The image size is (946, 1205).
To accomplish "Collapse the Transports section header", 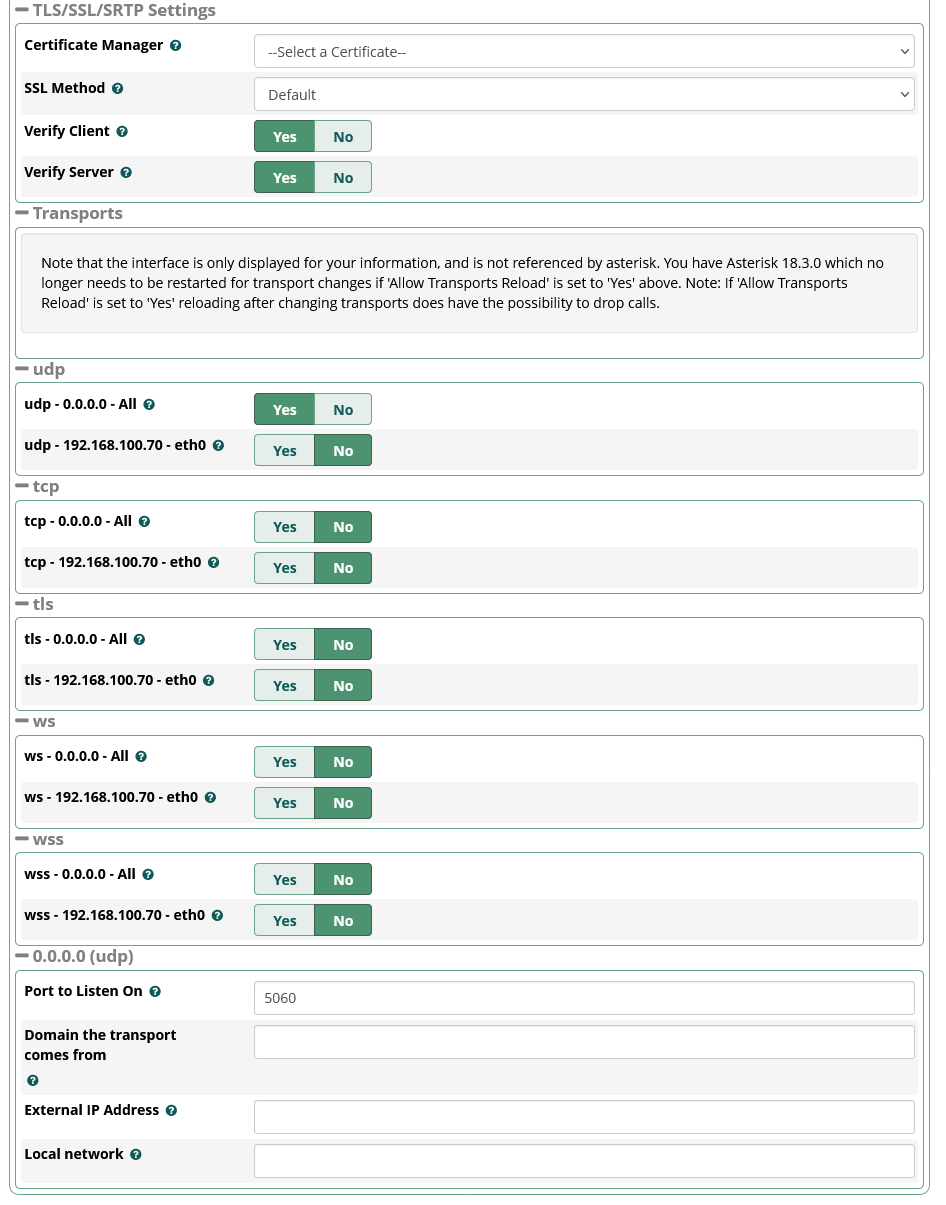I will 22,213.
